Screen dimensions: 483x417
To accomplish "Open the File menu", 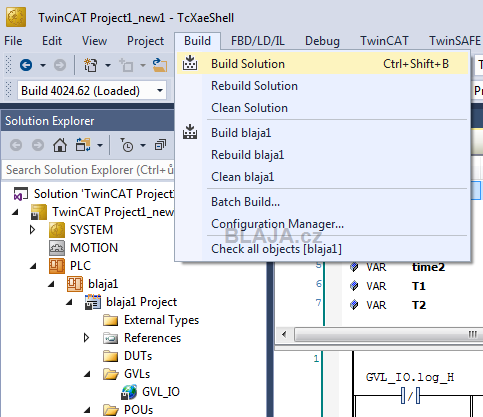I will click(x=13, y=41).
